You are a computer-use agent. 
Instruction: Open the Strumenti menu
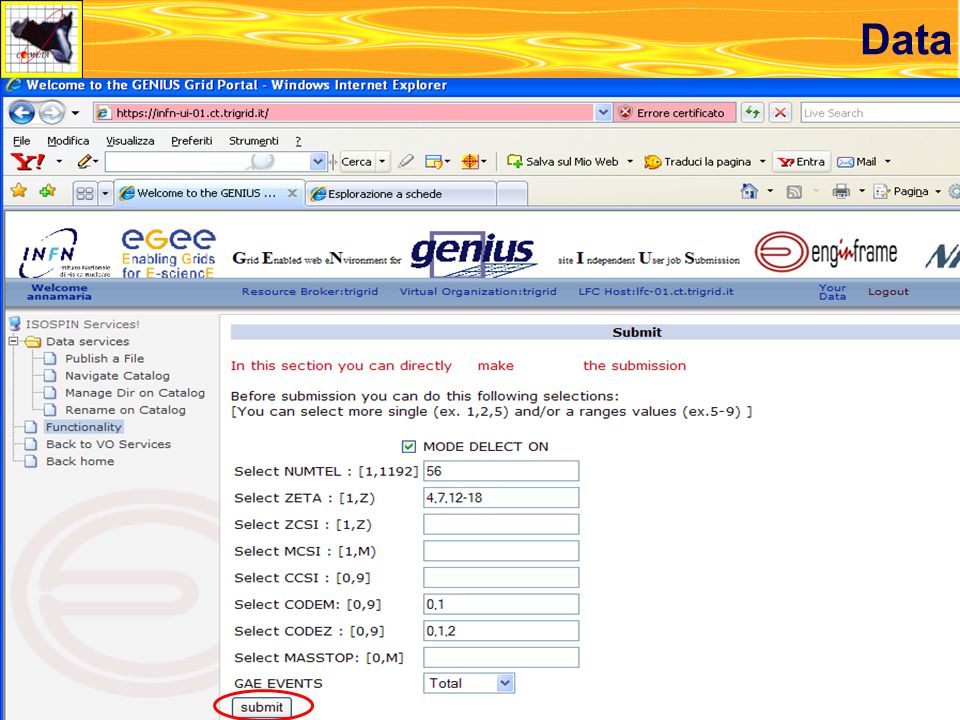(x=253, y=141)
